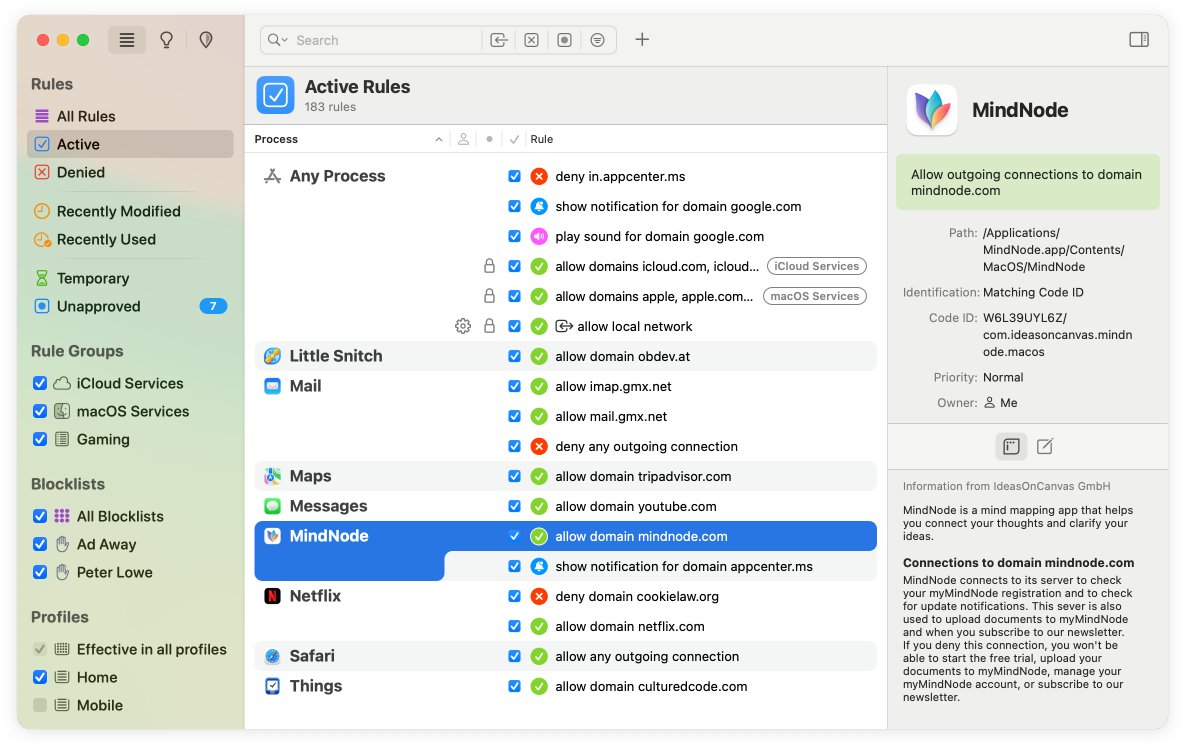
Task: Click the sound icon for google.com rule
Action: (x=539, y=236)
